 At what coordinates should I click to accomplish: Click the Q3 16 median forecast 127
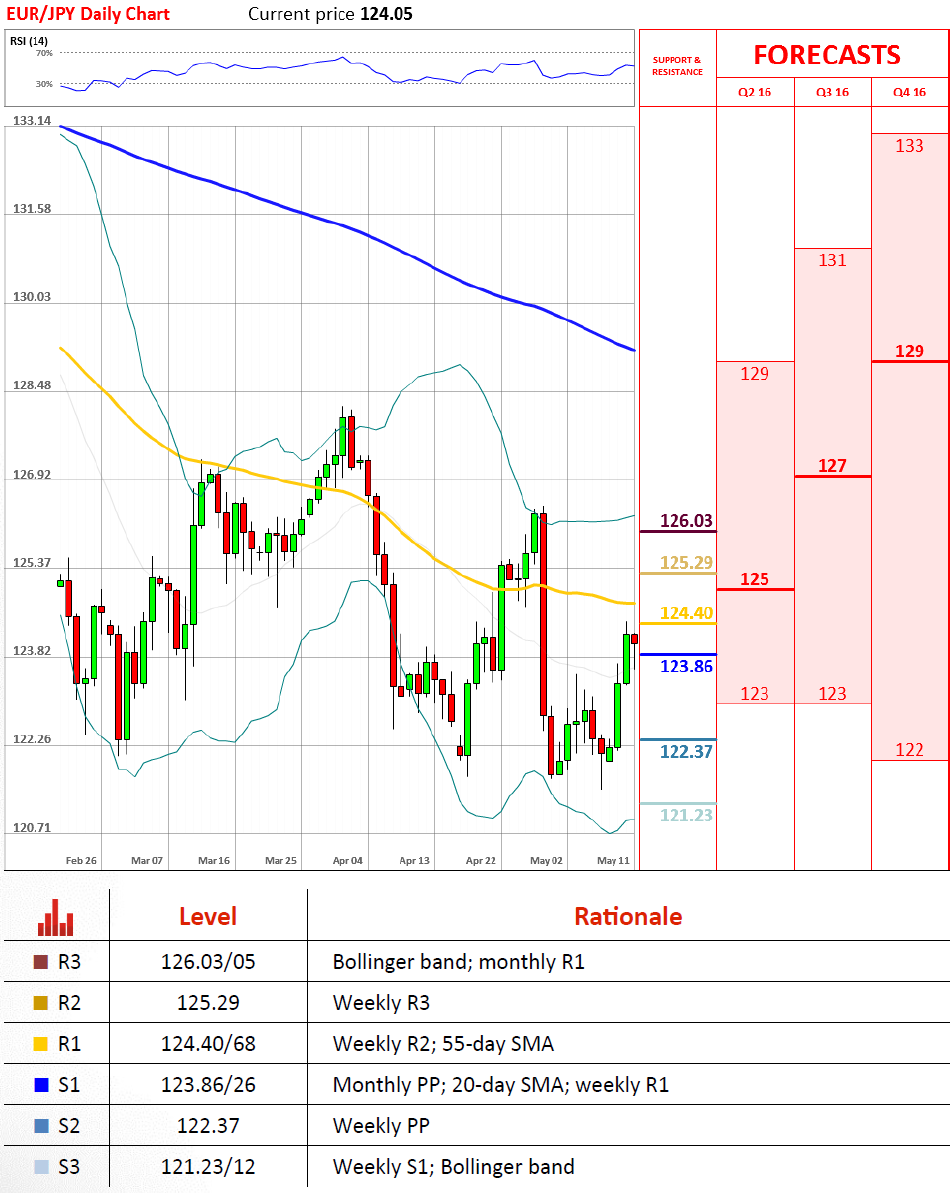pyautogui.click(x=833, y=466)
